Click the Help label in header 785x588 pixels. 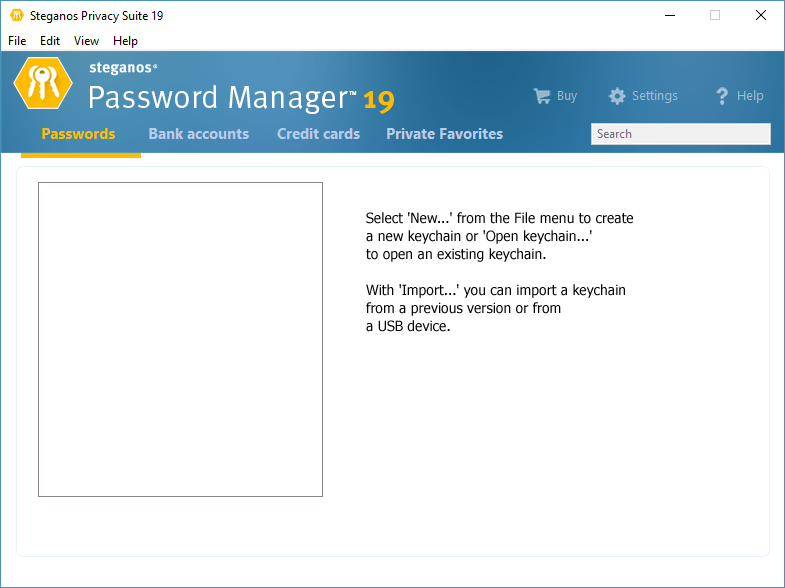pos(750,96)
